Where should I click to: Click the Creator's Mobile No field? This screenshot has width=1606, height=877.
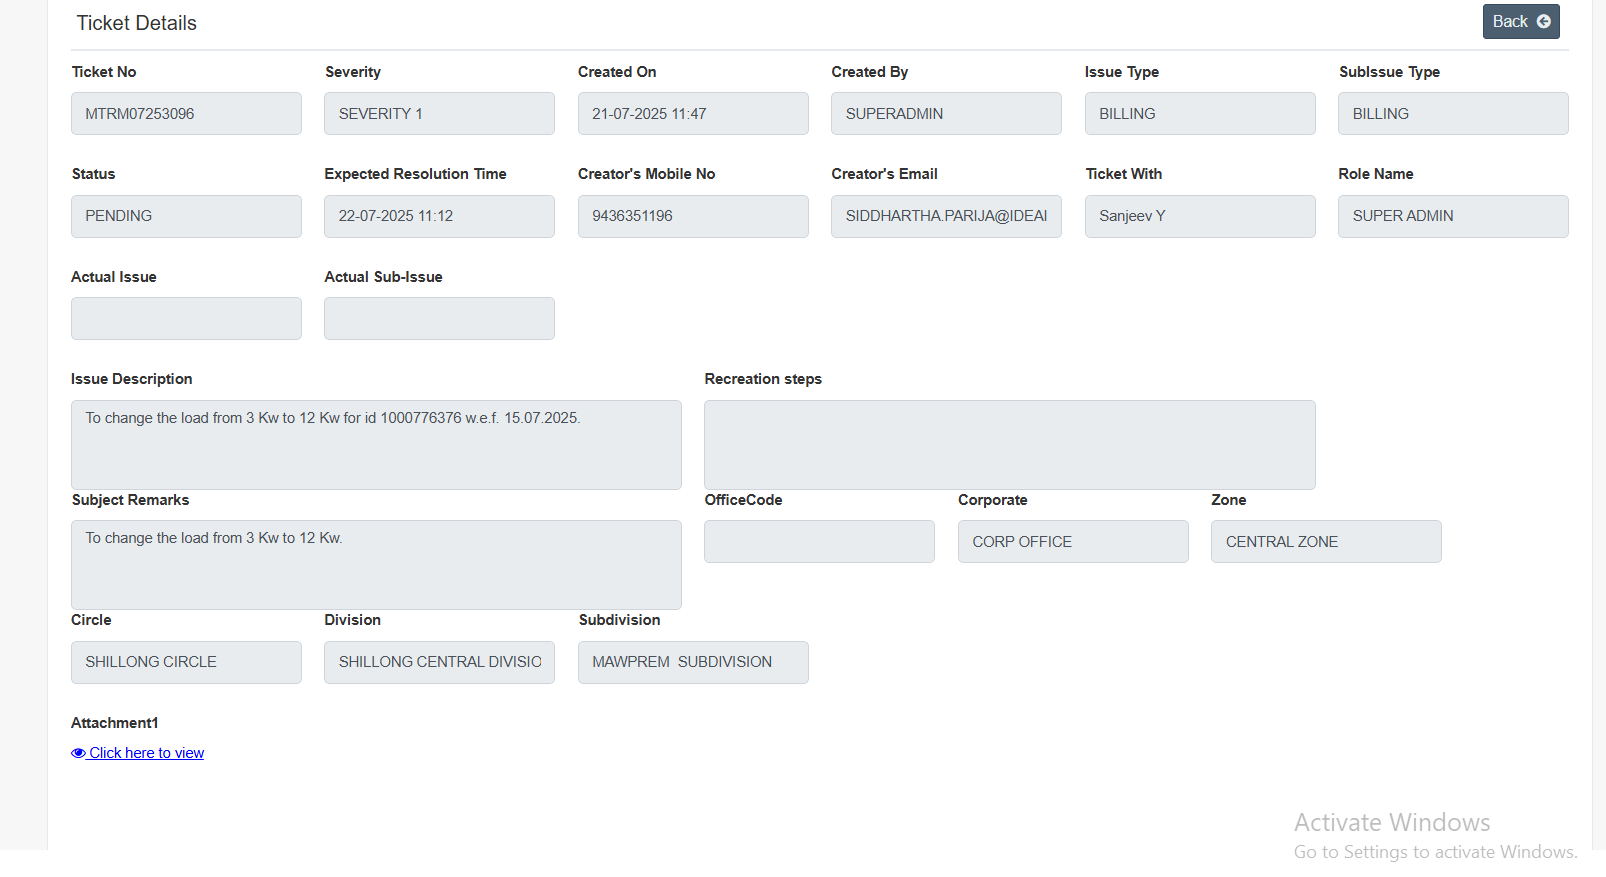point(693,216)
